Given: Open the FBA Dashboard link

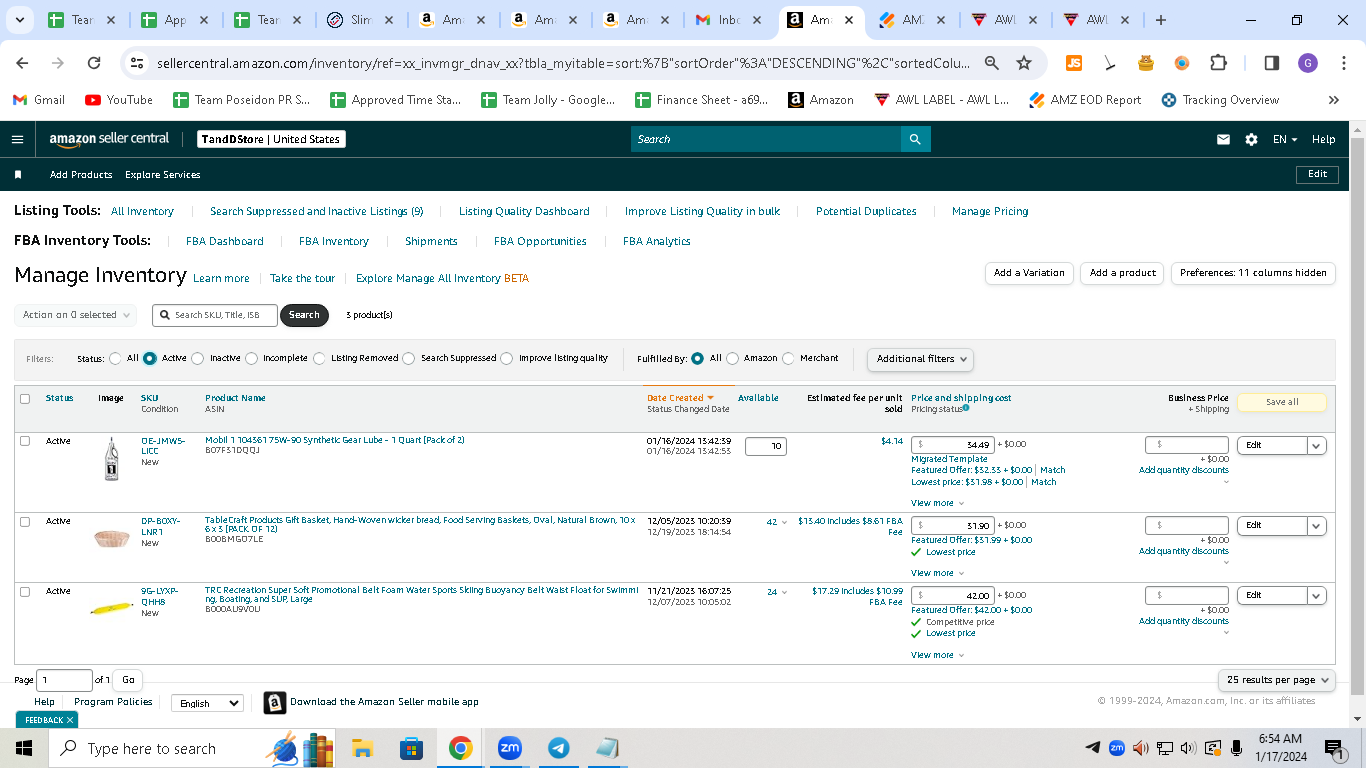Looking at the screenshot, I should (x=225, y=241).
